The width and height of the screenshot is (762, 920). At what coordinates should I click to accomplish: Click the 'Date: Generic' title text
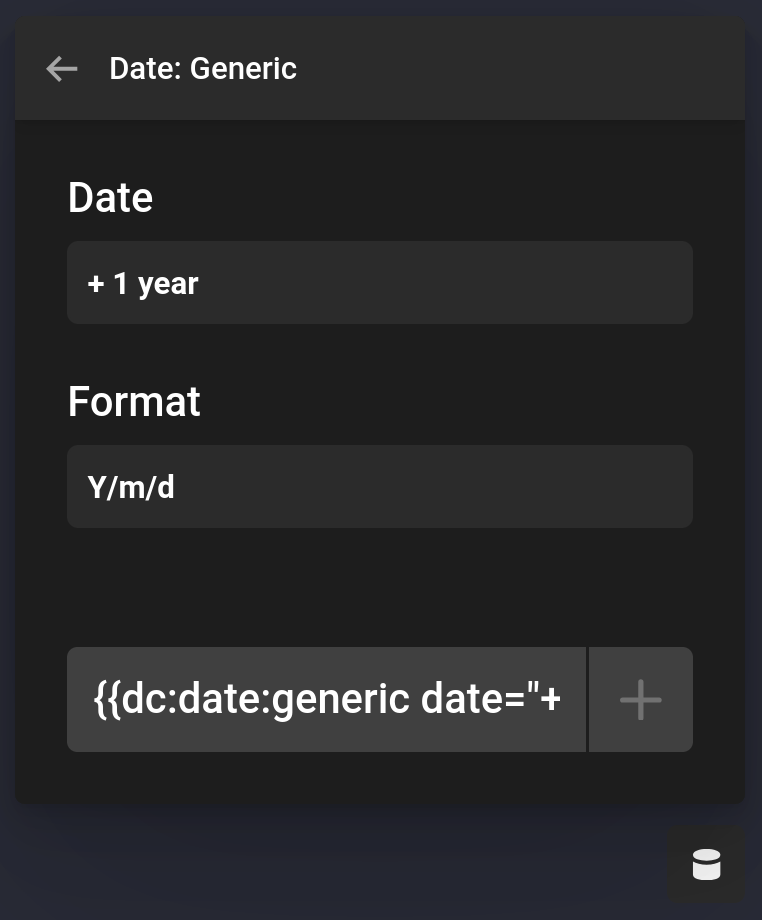click(x=202, y=69)
